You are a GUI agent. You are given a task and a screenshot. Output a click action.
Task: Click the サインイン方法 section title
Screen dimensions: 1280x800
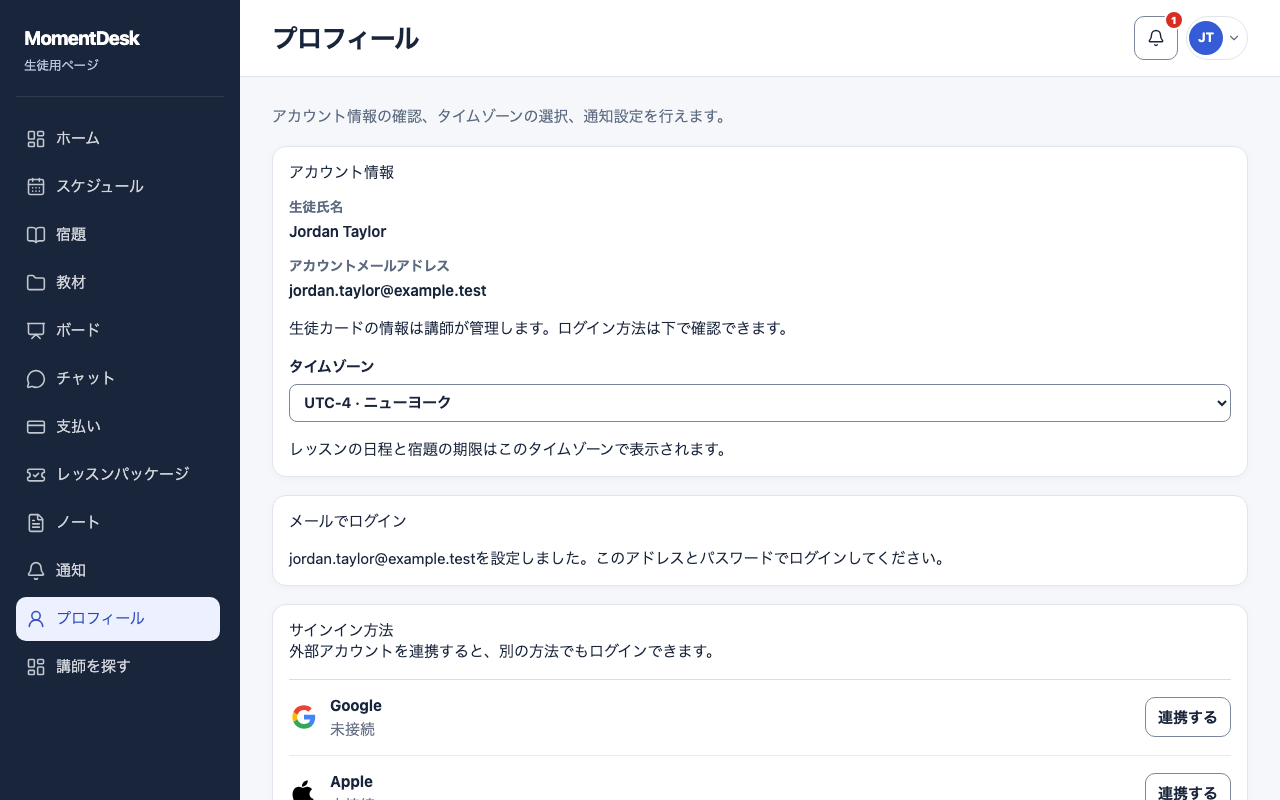click(x=341, y=630)
